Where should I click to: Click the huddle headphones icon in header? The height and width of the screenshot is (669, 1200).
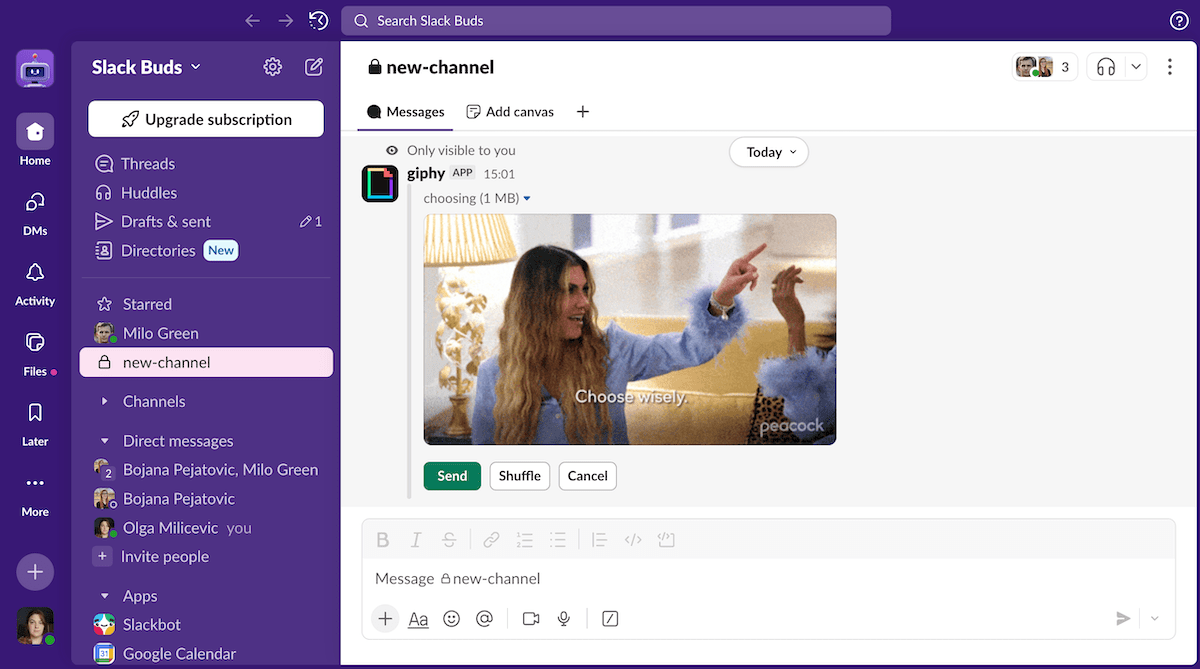coord(1105,67)
